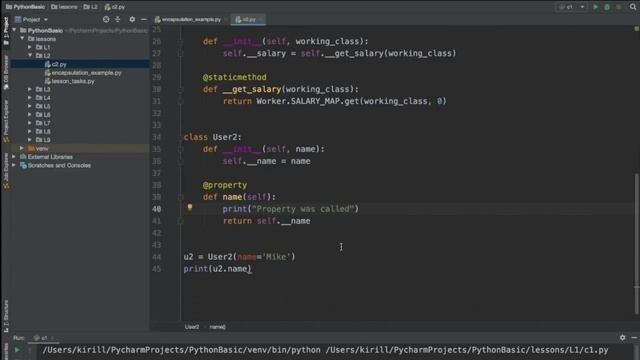
Task: Run the c1 configuration with the green play icon
Action: pos(596,7)
